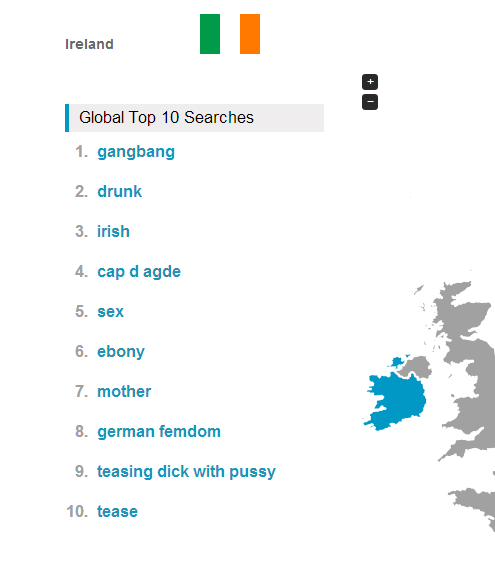Open the eighth-ranked search term link
This screenshot has width=495, height=575.
click(159, 432)
